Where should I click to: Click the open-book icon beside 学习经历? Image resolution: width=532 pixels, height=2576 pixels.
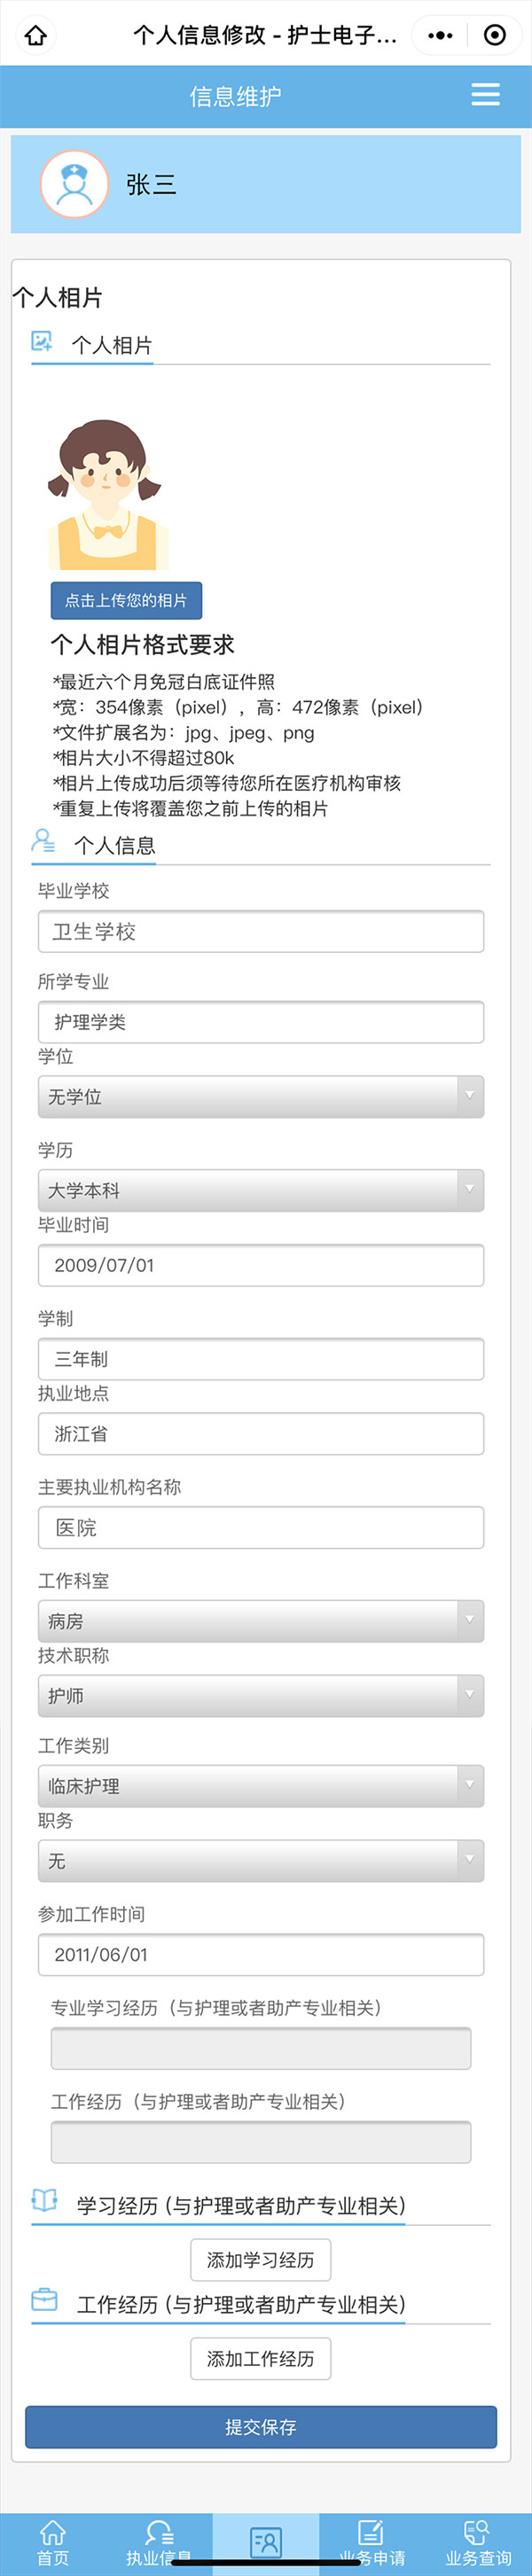pyautogui.click(x=44, y=2199)
